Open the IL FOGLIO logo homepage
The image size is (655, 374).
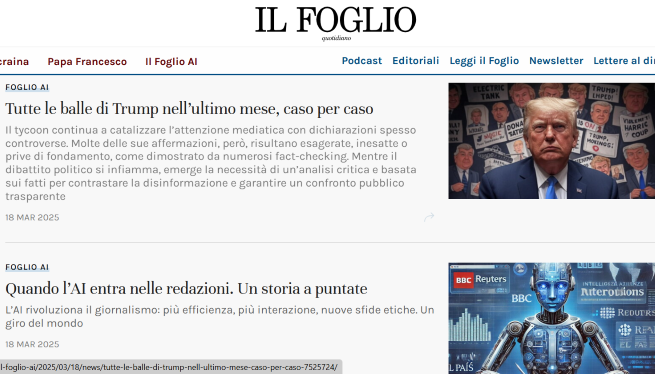[335, 23]
